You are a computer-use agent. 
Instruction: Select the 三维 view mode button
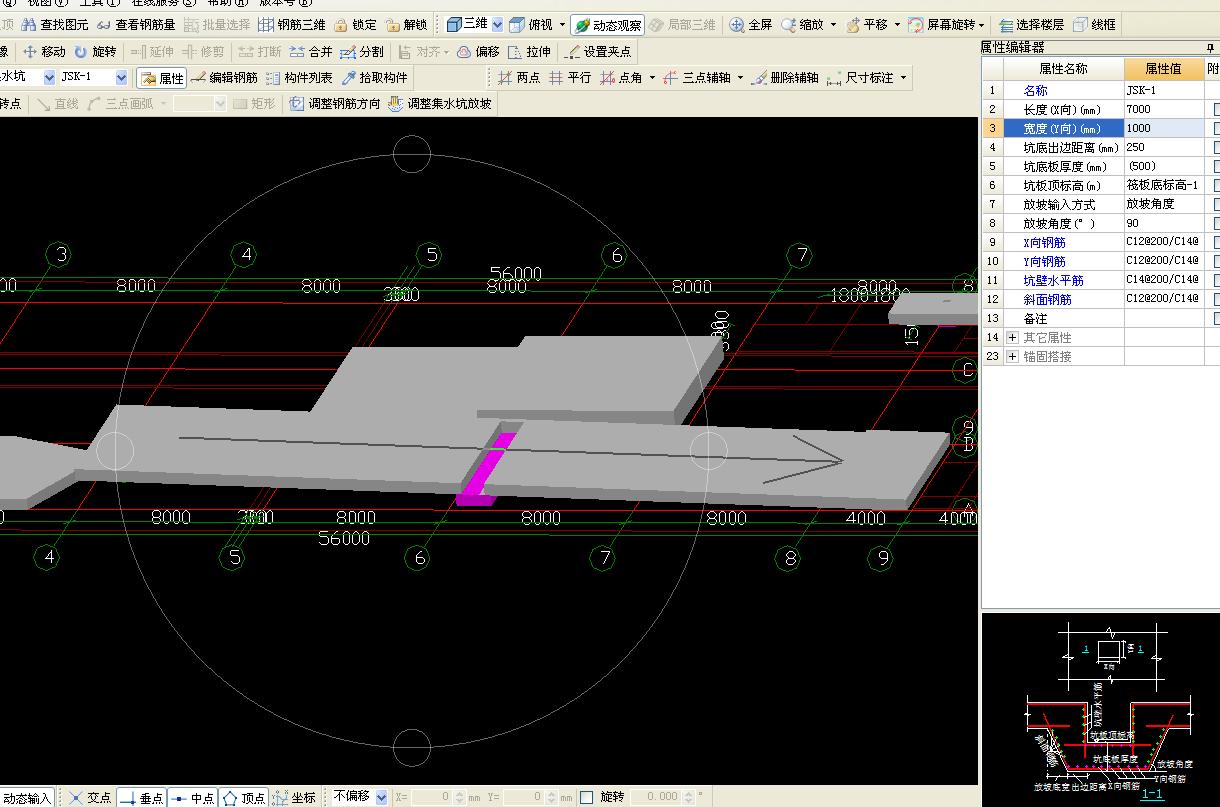468,24
